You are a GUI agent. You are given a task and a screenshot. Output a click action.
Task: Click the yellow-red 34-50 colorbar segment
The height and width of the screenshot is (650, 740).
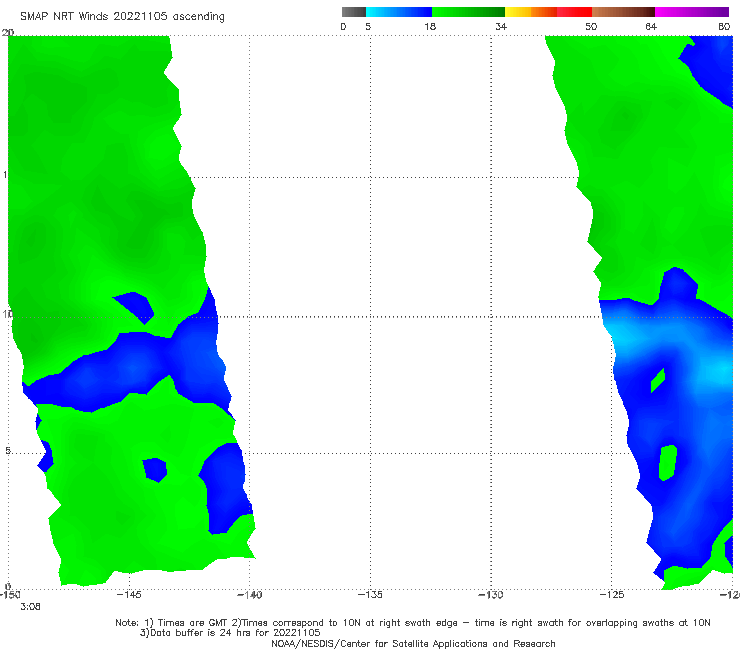(548, 12)
